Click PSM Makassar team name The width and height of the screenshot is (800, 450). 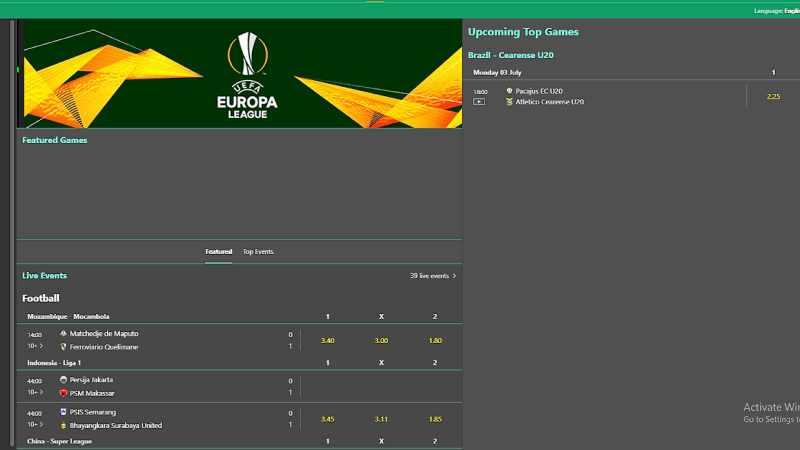92,393
